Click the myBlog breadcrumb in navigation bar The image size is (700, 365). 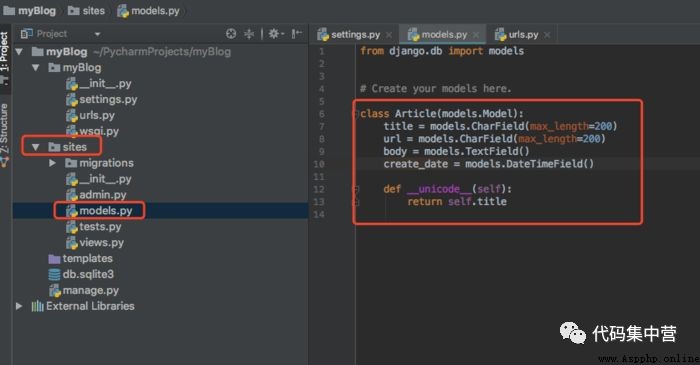[29, 11]
